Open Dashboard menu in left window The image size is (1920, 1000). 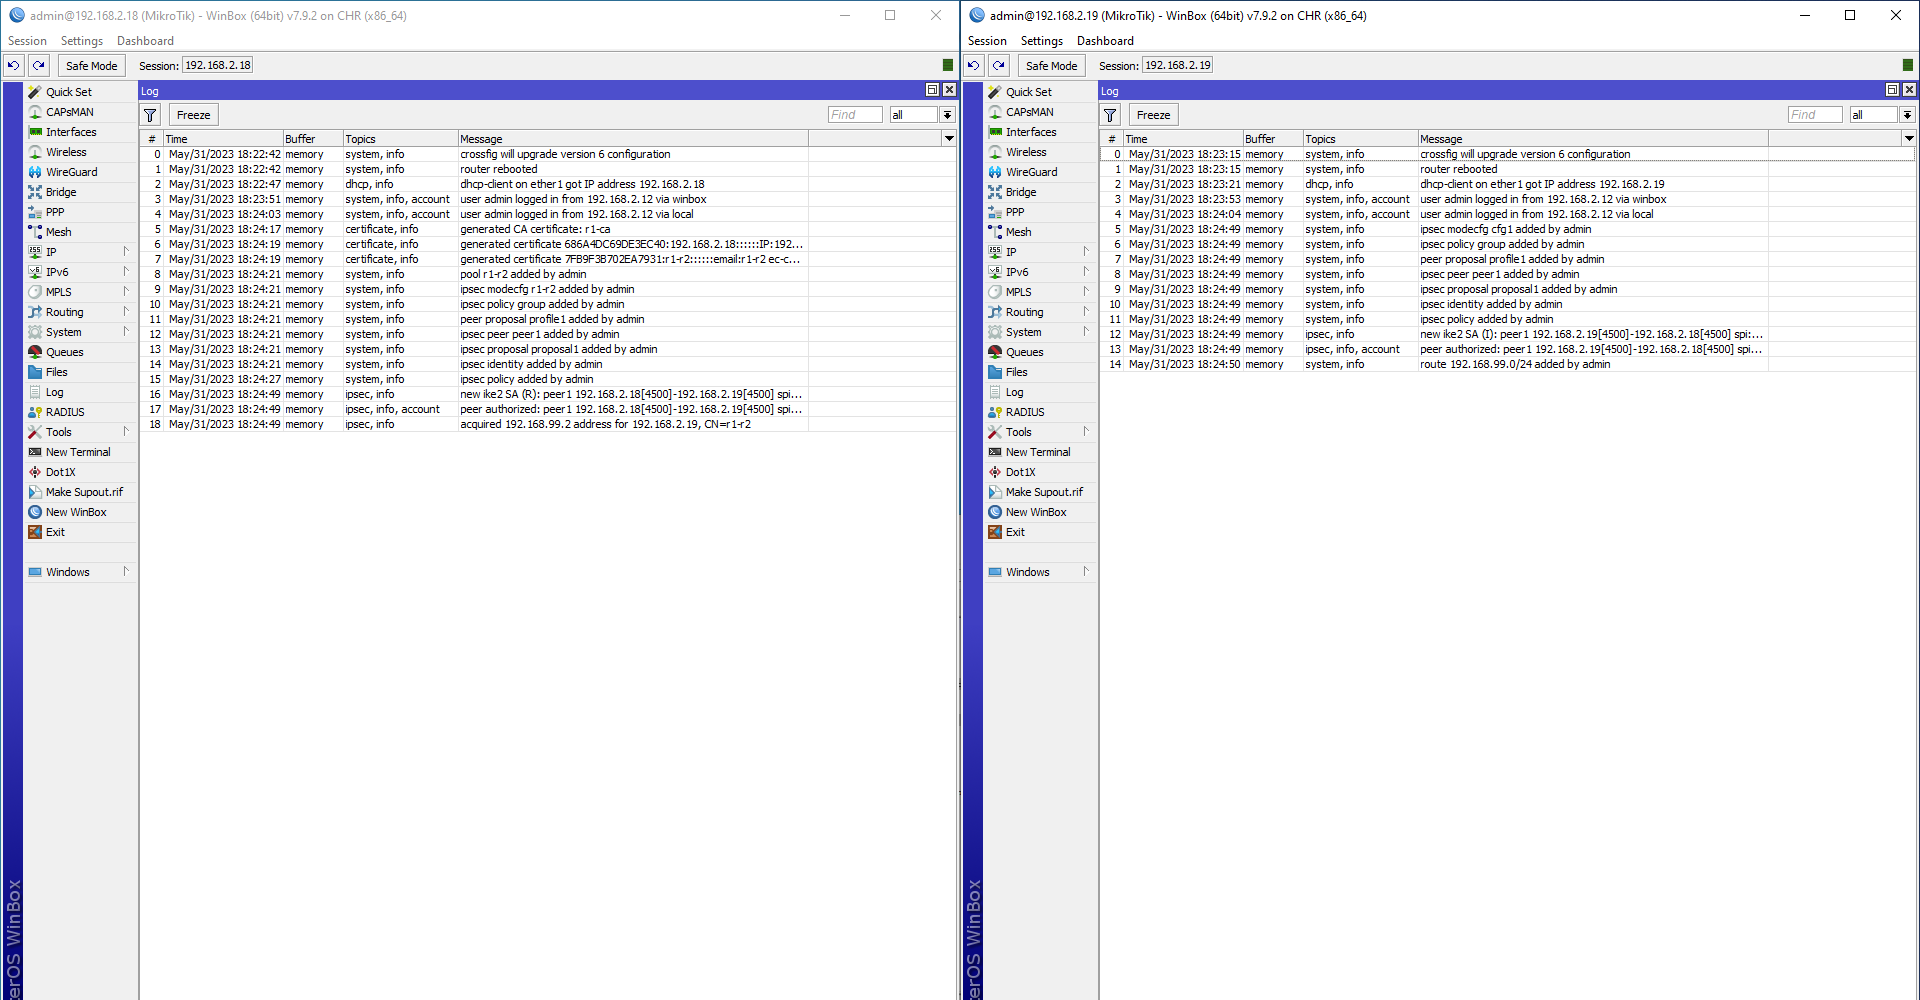pos(145,41)
